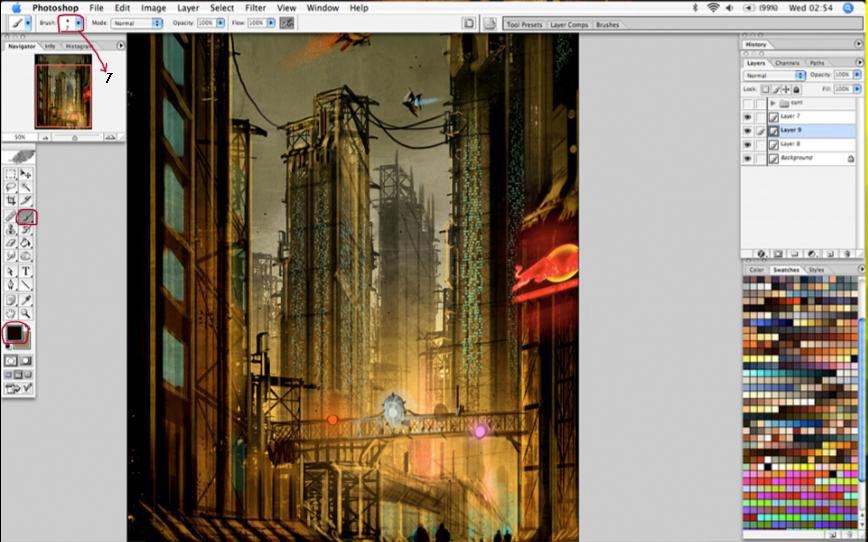Screen dimensions: 868x542
Task: Select Layer 8 in Layers panel
Action: point(812,144)
